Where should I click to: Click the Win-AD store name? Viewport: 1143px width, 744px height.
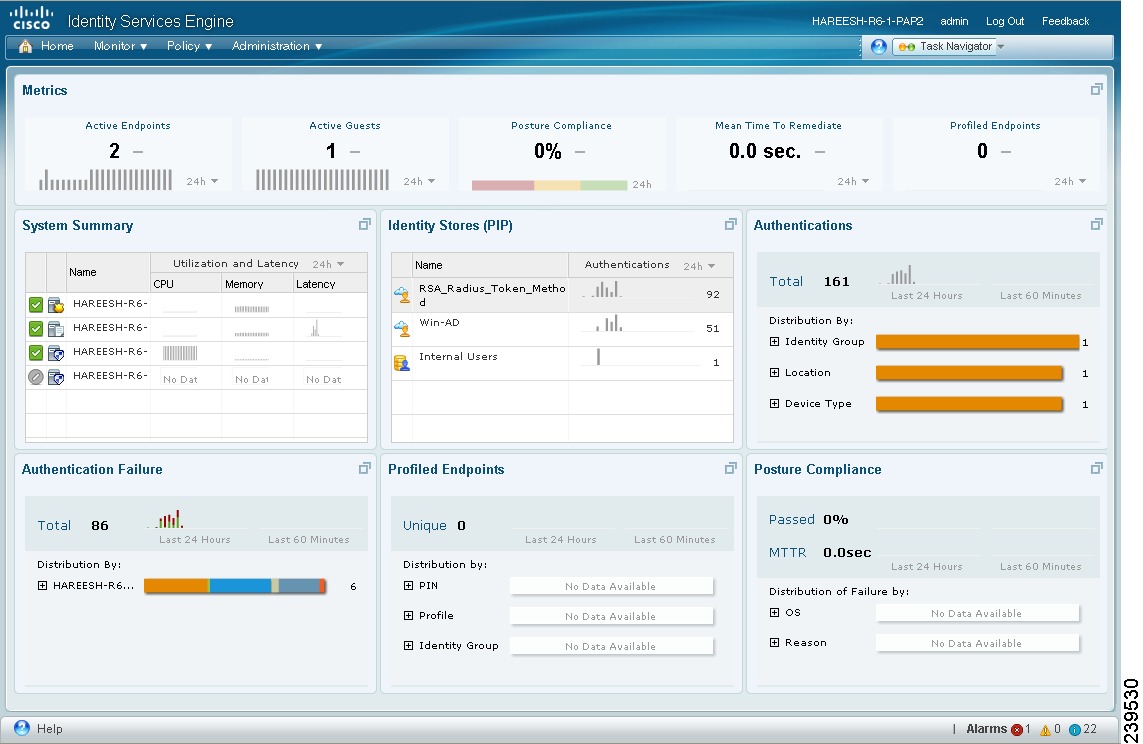[x=439, y=322]
